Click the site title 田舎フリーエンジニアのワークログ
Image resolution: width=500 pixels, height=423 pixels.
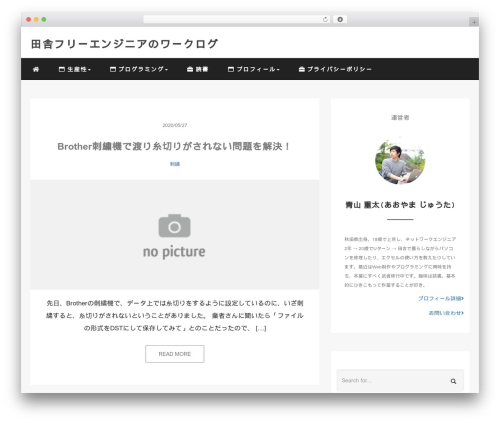tap(124, 44)
